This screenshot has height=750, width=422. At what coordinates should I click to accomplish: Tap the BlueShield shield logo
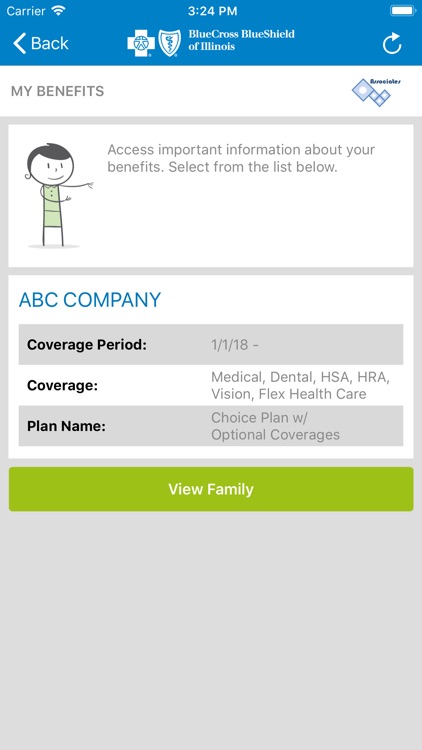pyautogui.click(x=170, y=44)
